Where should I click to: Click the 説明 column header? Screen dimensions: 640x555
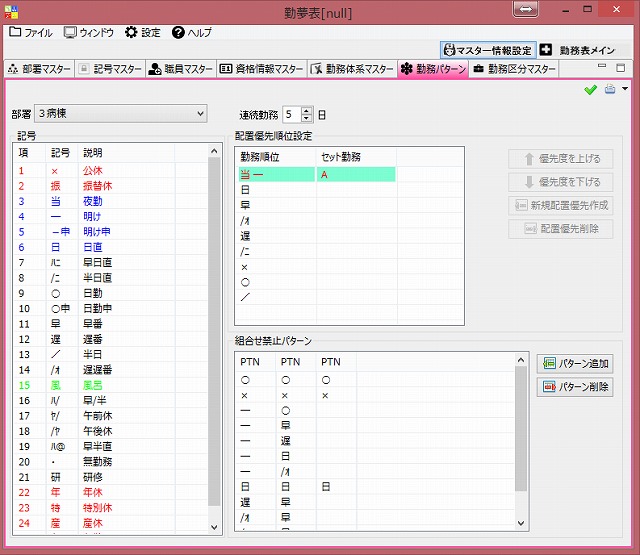(126, 153)
